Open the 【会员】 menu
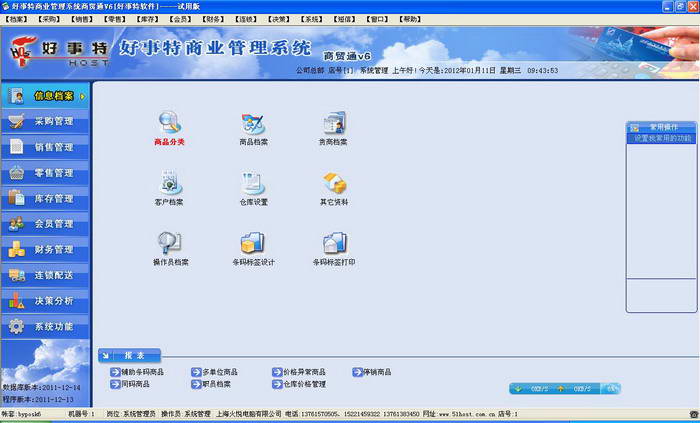 tap(180, 19)
